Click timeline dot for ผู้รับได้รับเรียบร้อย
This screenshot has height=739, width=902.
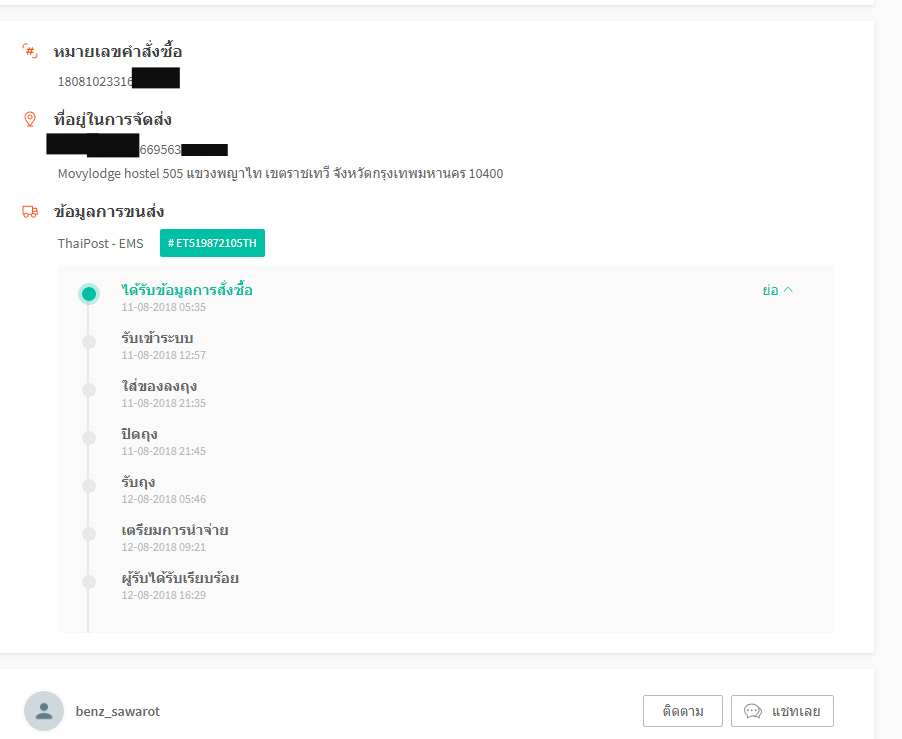[x=89, y=582]
